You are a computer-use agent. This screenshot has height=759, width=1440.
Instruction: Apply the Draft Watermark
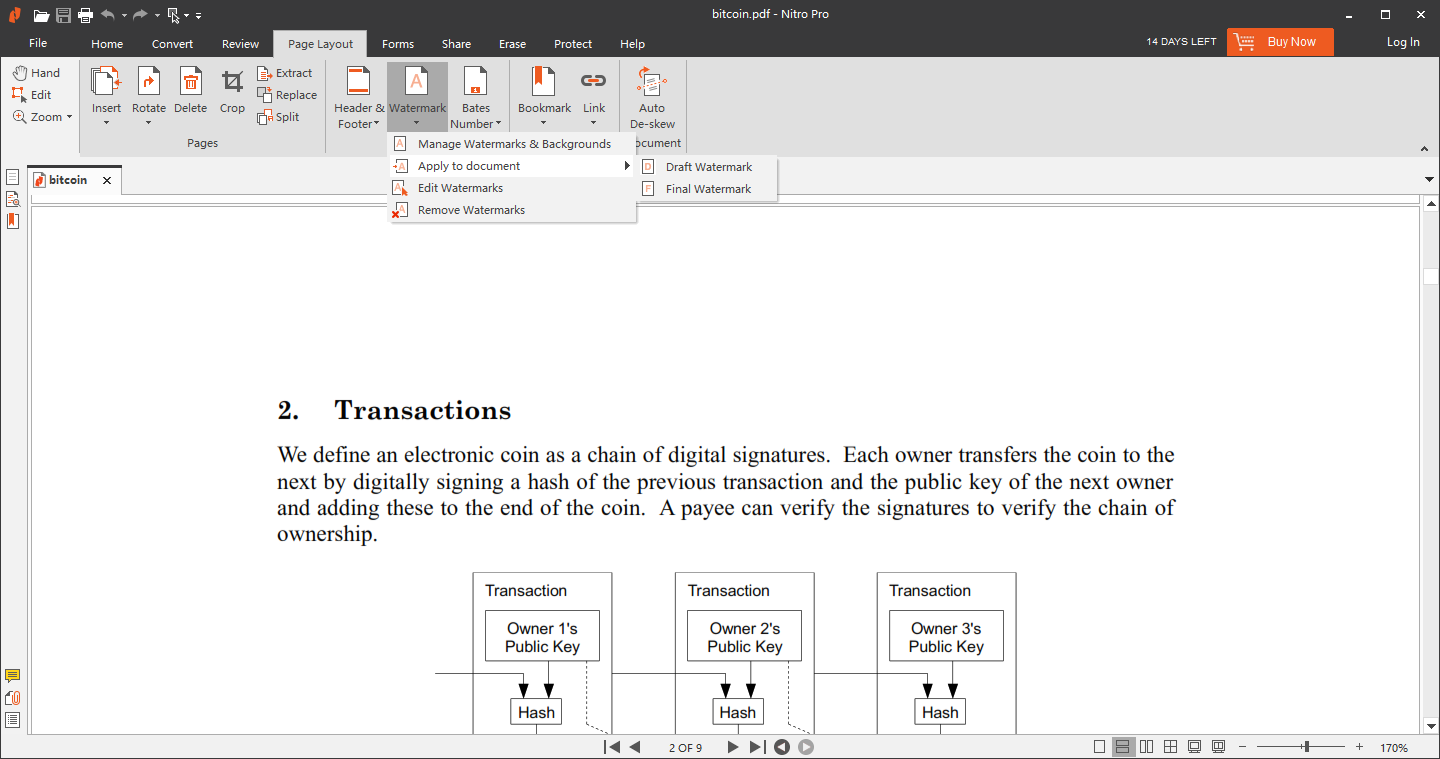click(x=706, y=167)
